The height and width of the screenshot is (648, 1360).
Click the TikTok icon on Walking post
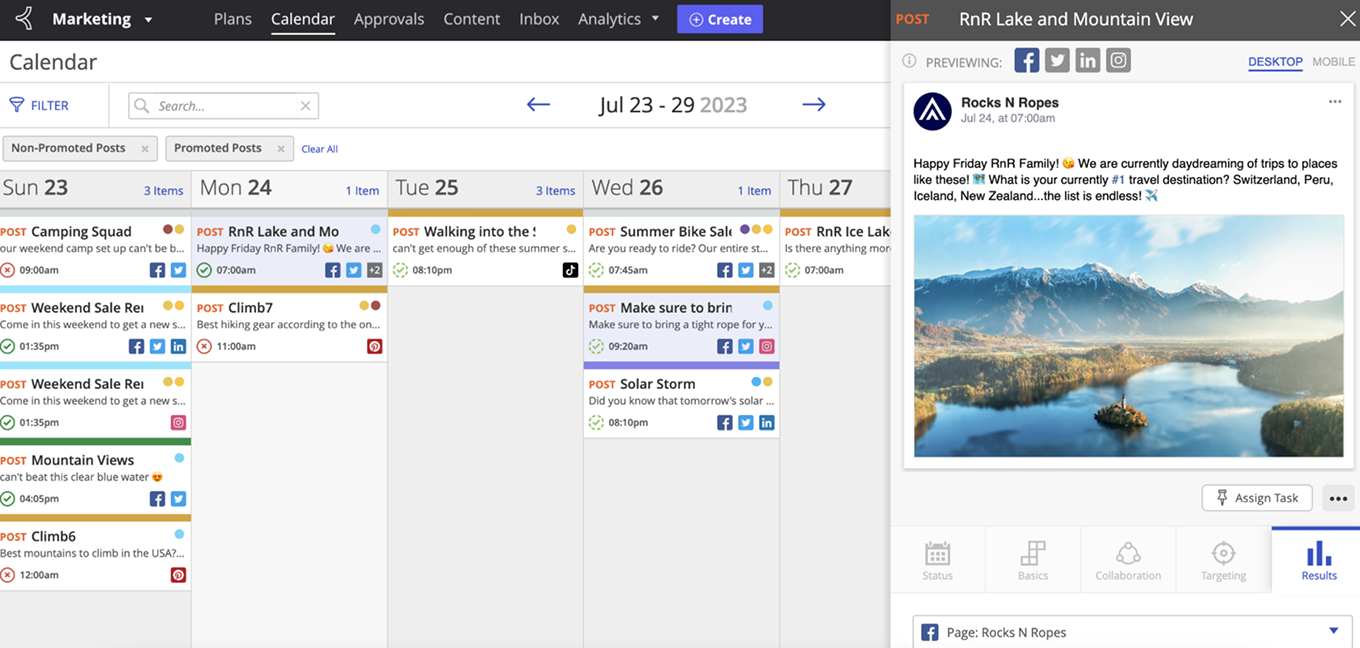pyautogui.click(x=570, y=270)
